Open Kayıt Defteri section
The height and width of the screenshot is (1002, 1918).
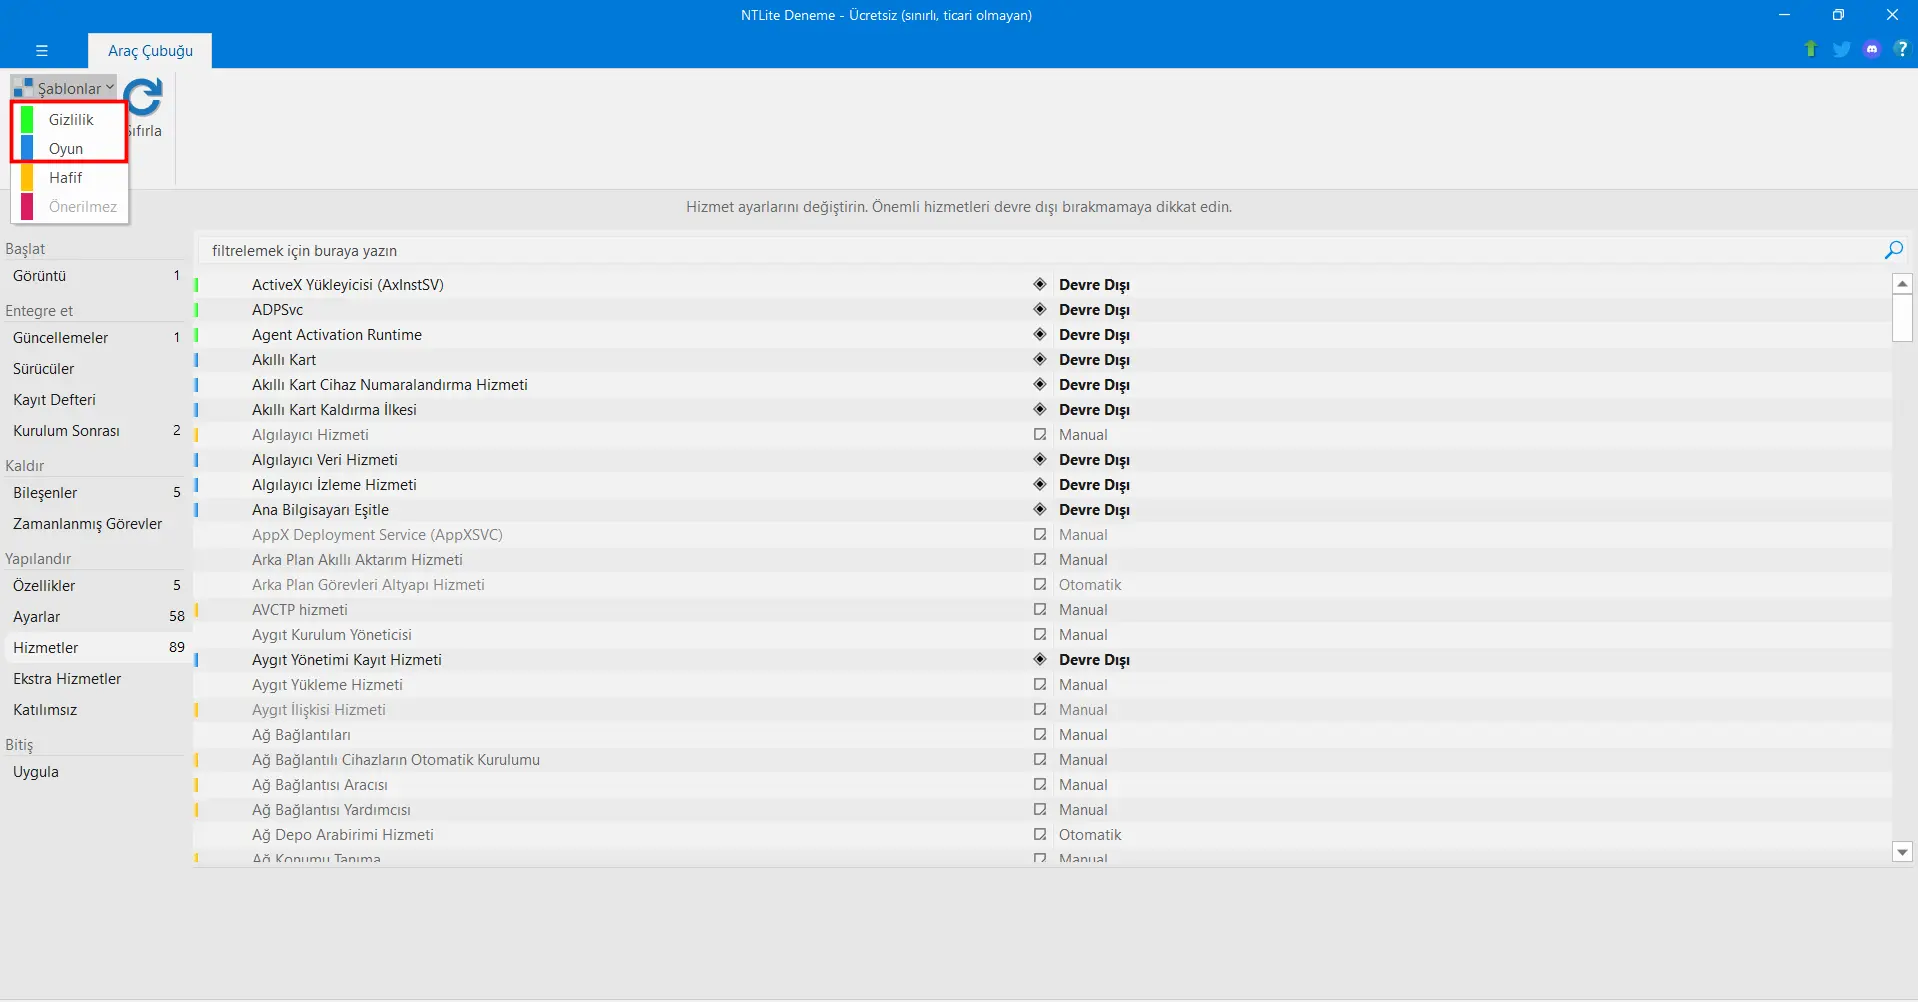point(96,399)
